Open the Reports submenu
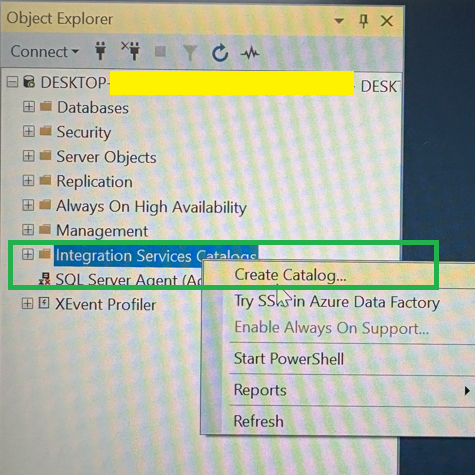Image resolution: width=475 pixels, height=475 pixels. (338, 390)
